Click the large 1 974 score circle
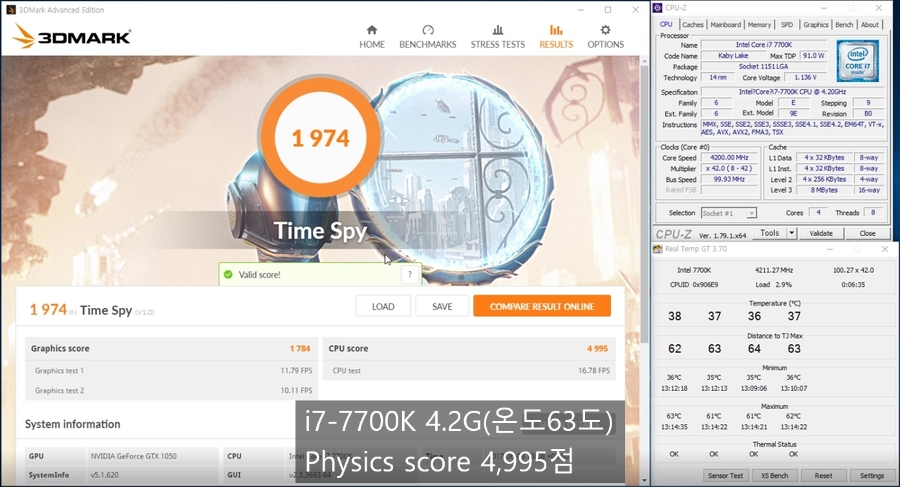Image resolution: width=900 pixels, height=487 pixels. (320, 138)
